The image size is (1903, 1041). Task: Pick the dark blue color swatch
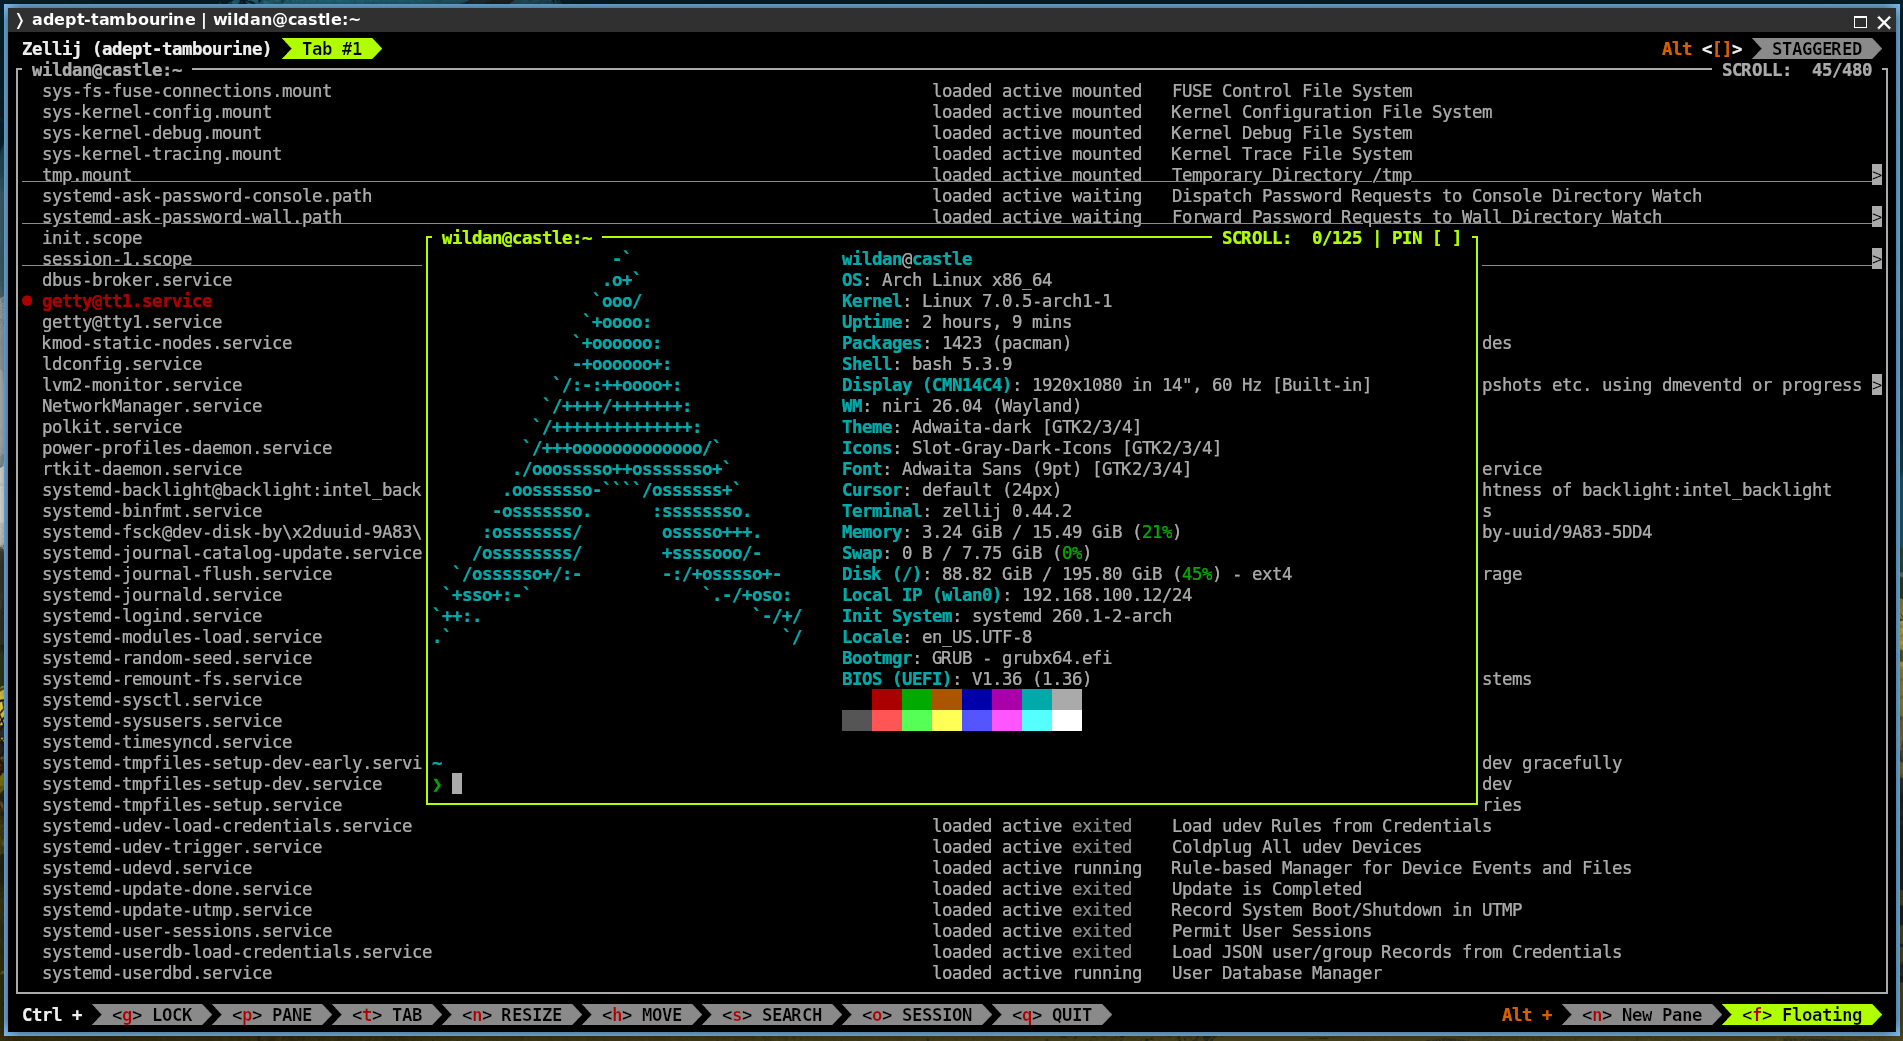[977, 700]
